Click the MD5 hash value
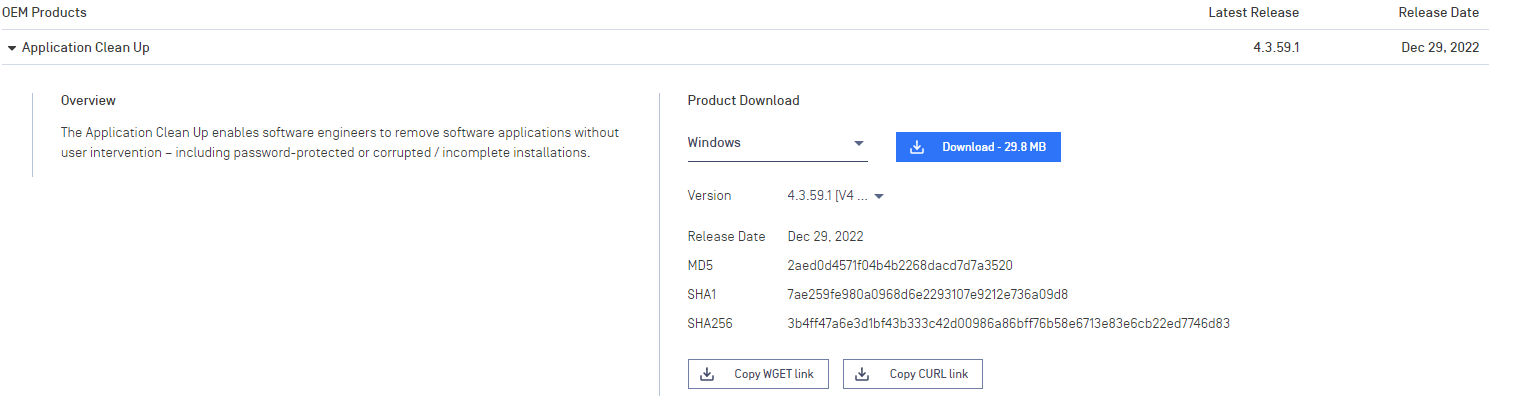Image resolution: width=1530 pixels, height=396 pixels. 900,266
